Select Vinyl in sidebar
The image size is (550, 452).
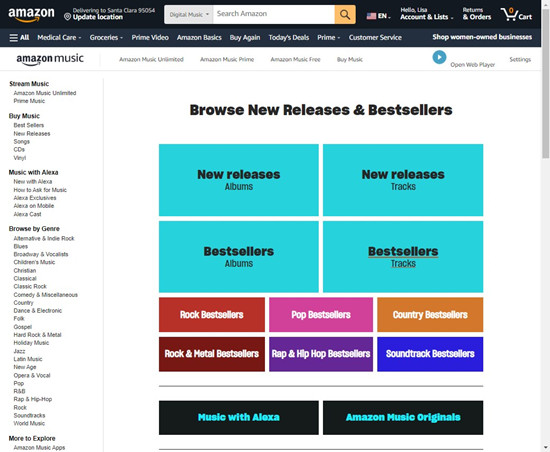20,158
